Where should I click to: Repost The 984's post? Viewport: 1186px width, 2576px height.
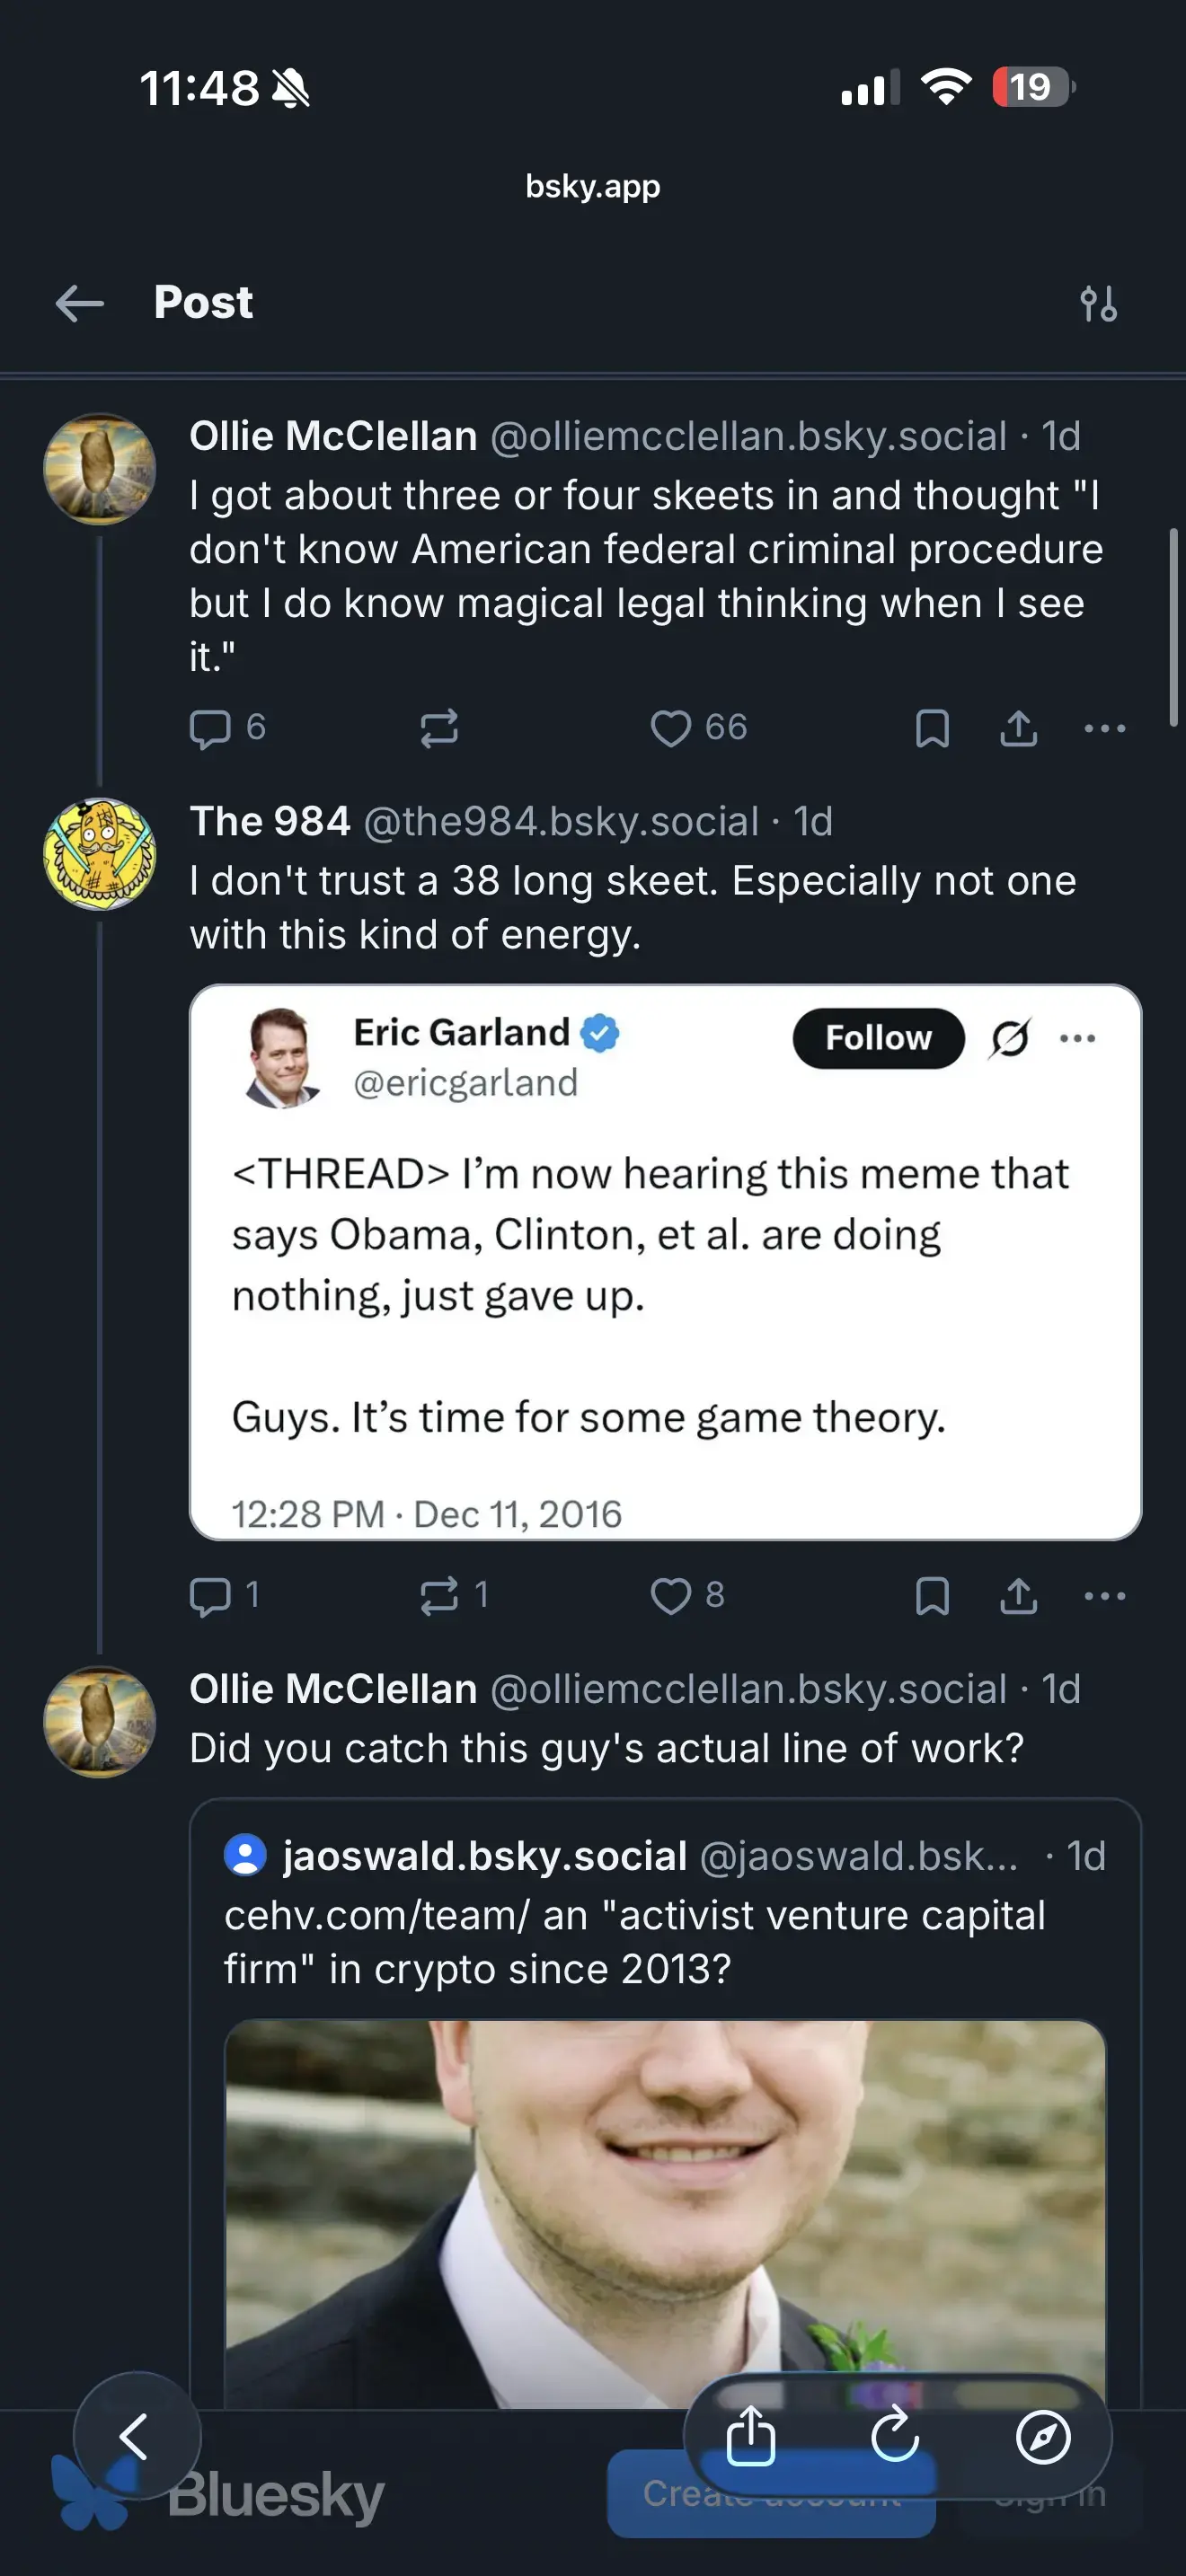click(x=439, y=1595)
